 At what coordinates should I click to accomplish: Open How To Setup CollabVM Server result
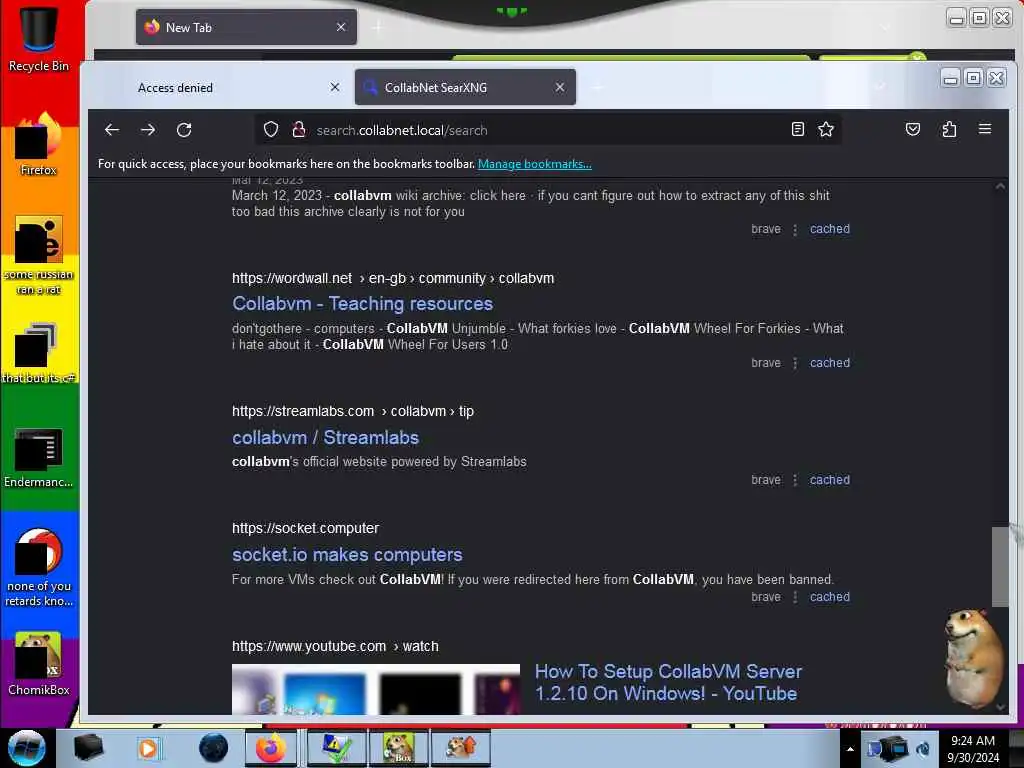coord(668,682)
